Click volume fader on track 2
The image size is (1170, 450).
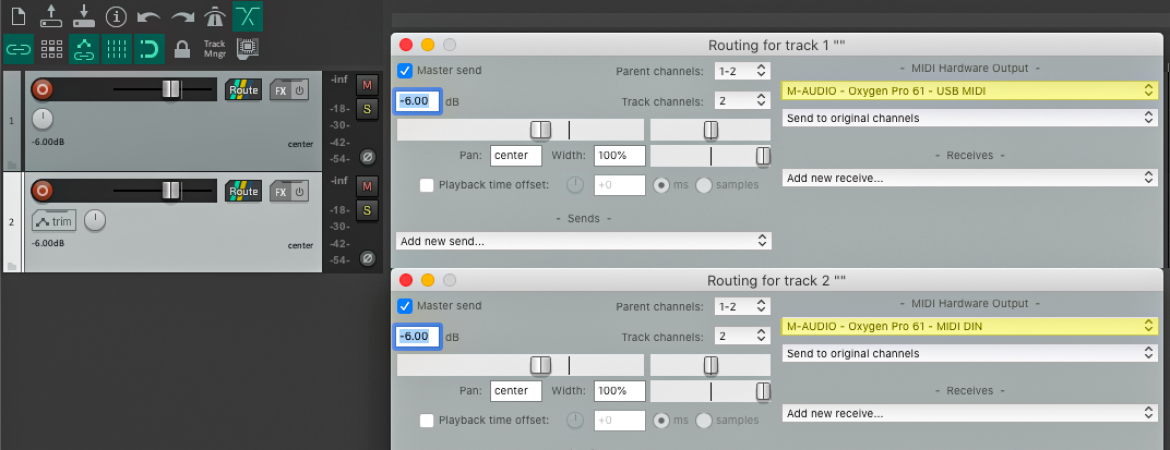171,191
